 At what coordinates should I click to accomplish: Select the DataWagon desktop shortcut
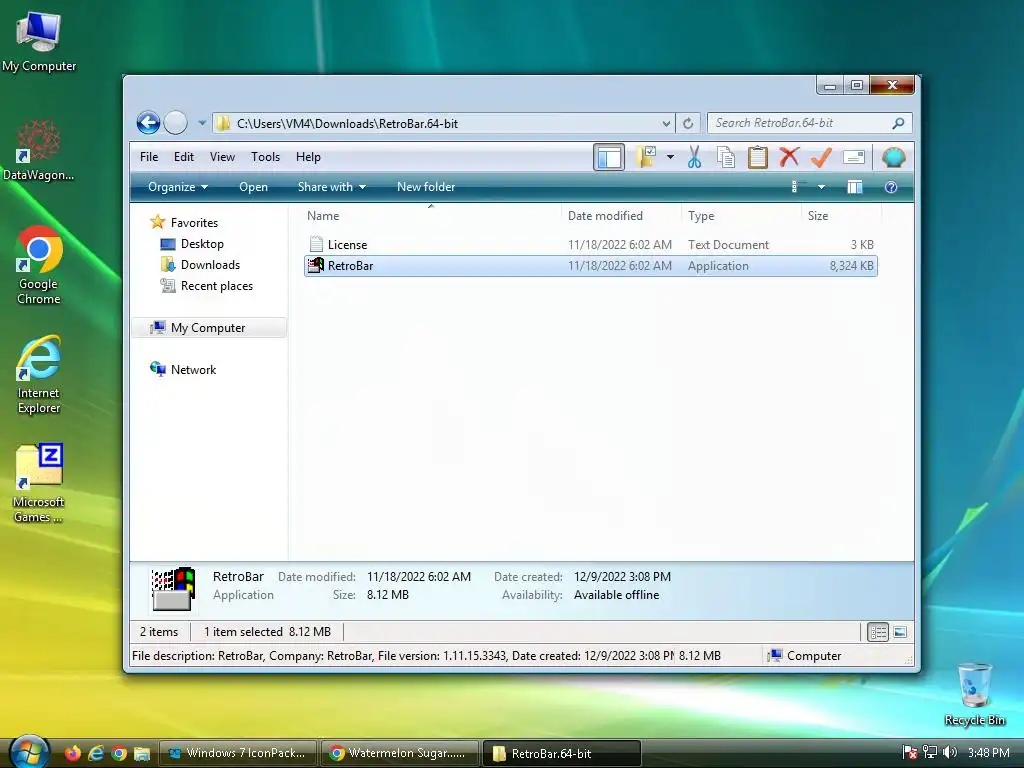tap(39, 150)
